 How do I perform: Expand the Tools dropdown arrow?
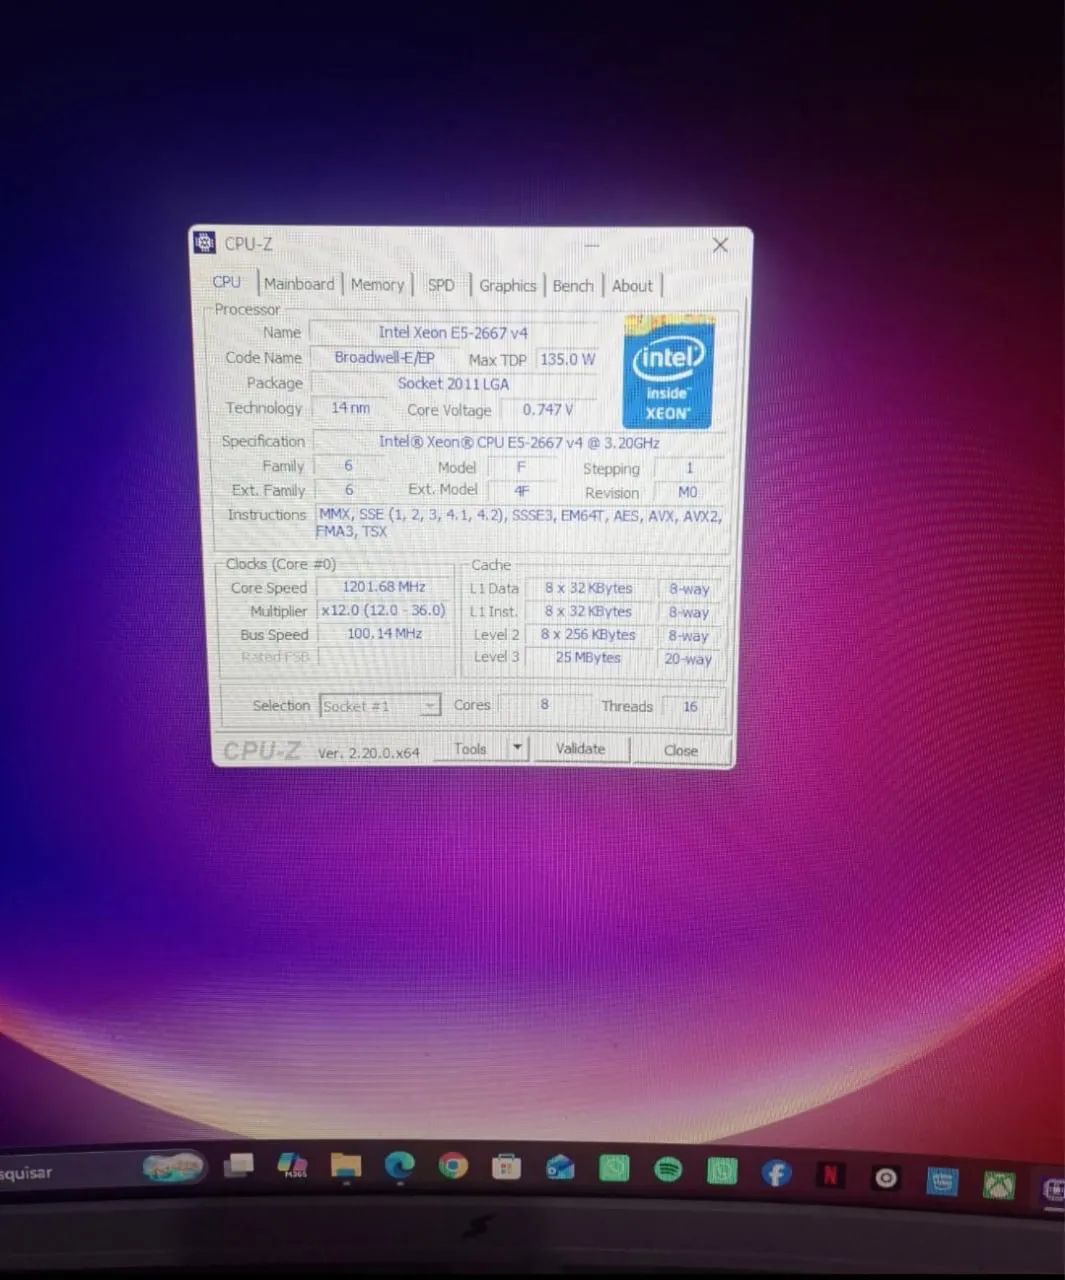(x=517, y=749)
